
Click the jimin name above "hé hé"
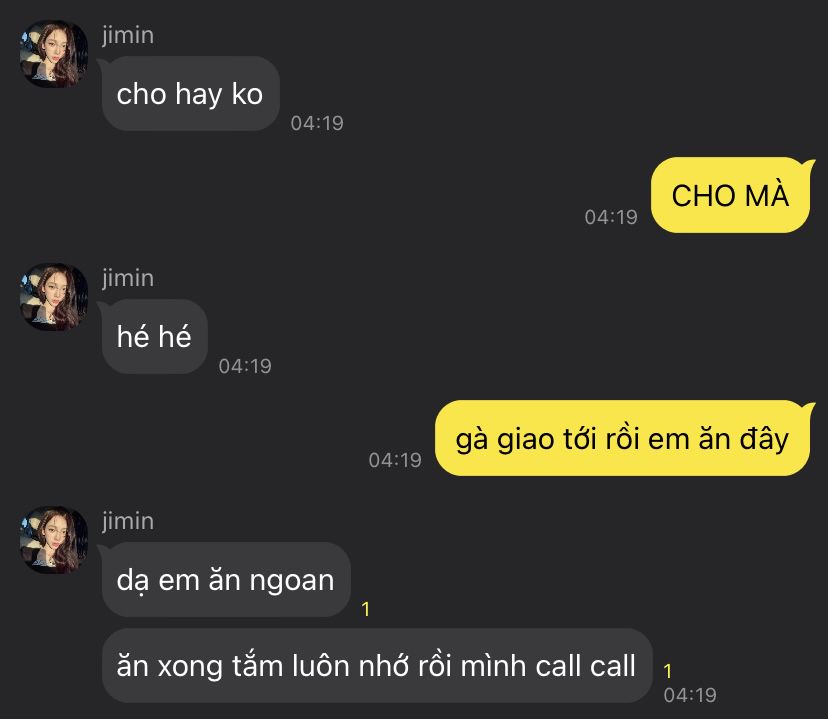tap(128, 278)
